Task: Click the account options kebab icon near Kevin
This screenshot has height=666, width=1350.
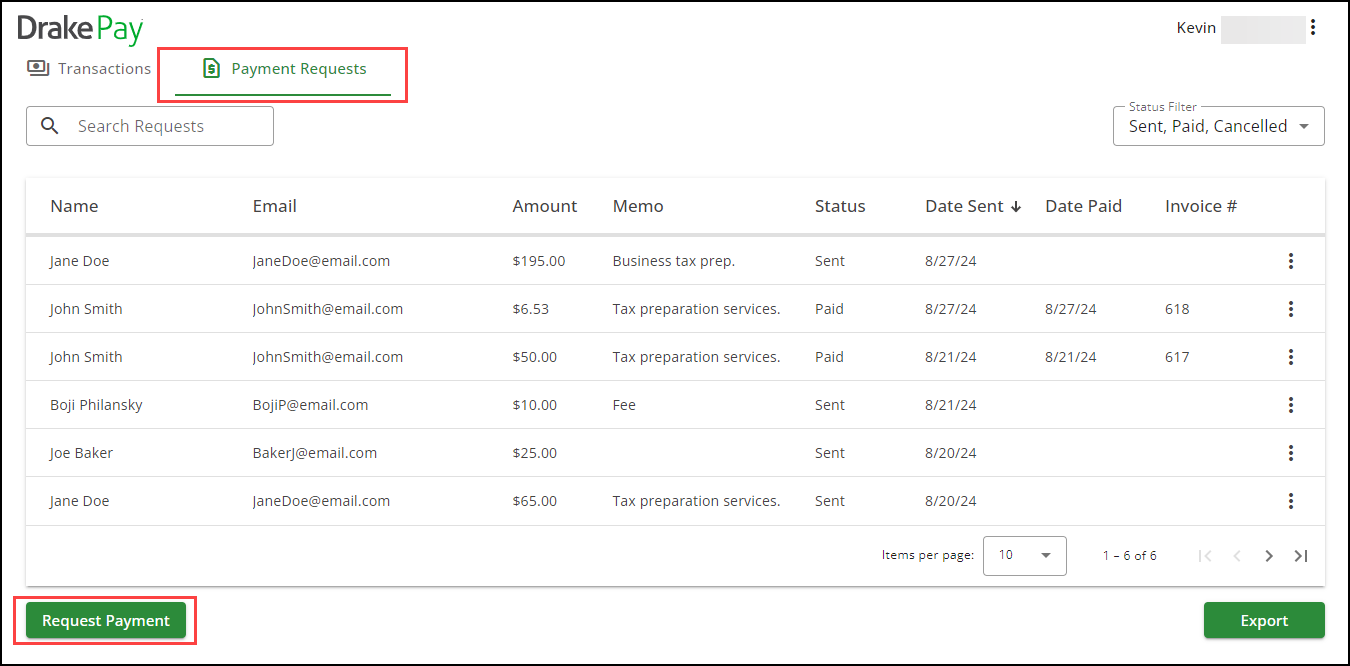Action: click(1313, 27)
